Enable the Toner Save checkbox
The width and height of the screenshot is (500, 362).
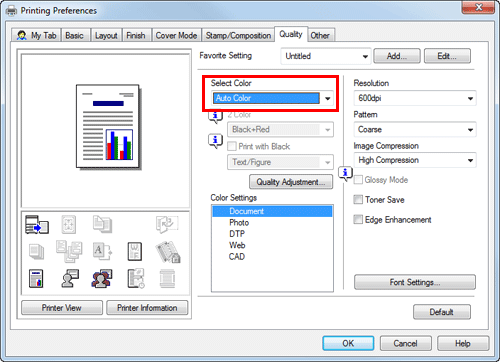[358, 200]
